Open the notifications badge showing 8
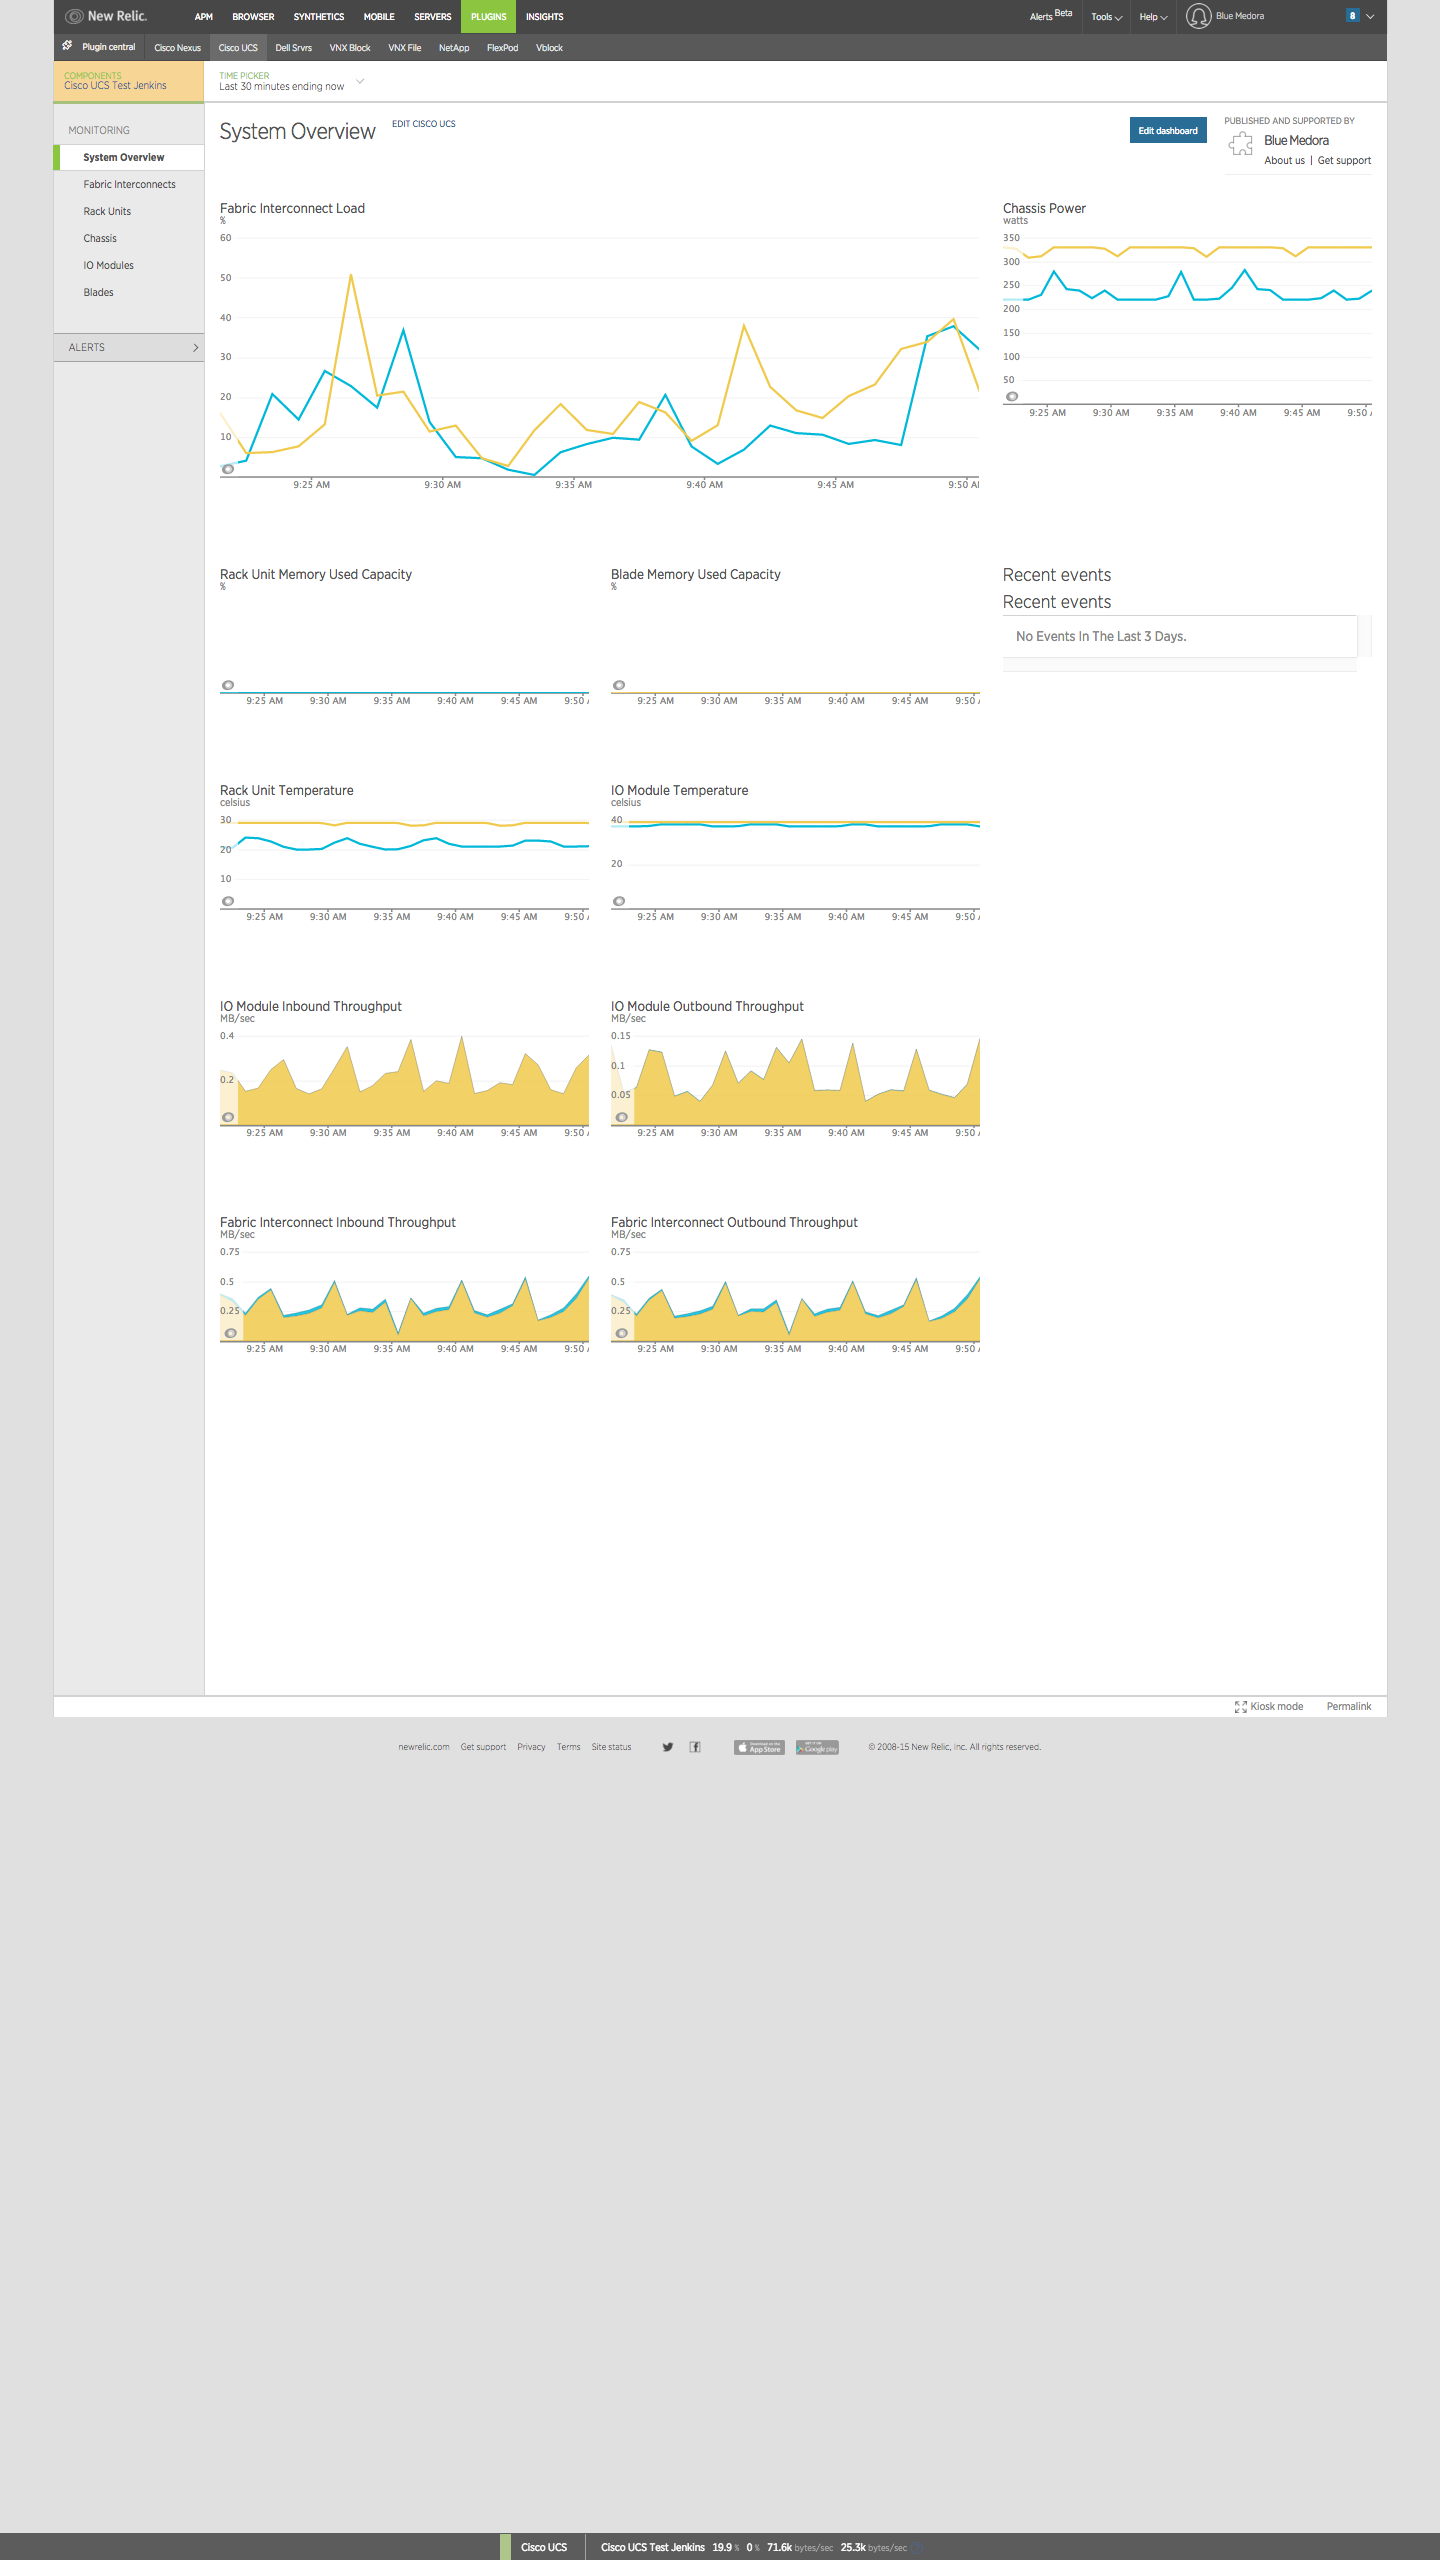The image size is (1440, 2560). click(x=1353, y=16)
